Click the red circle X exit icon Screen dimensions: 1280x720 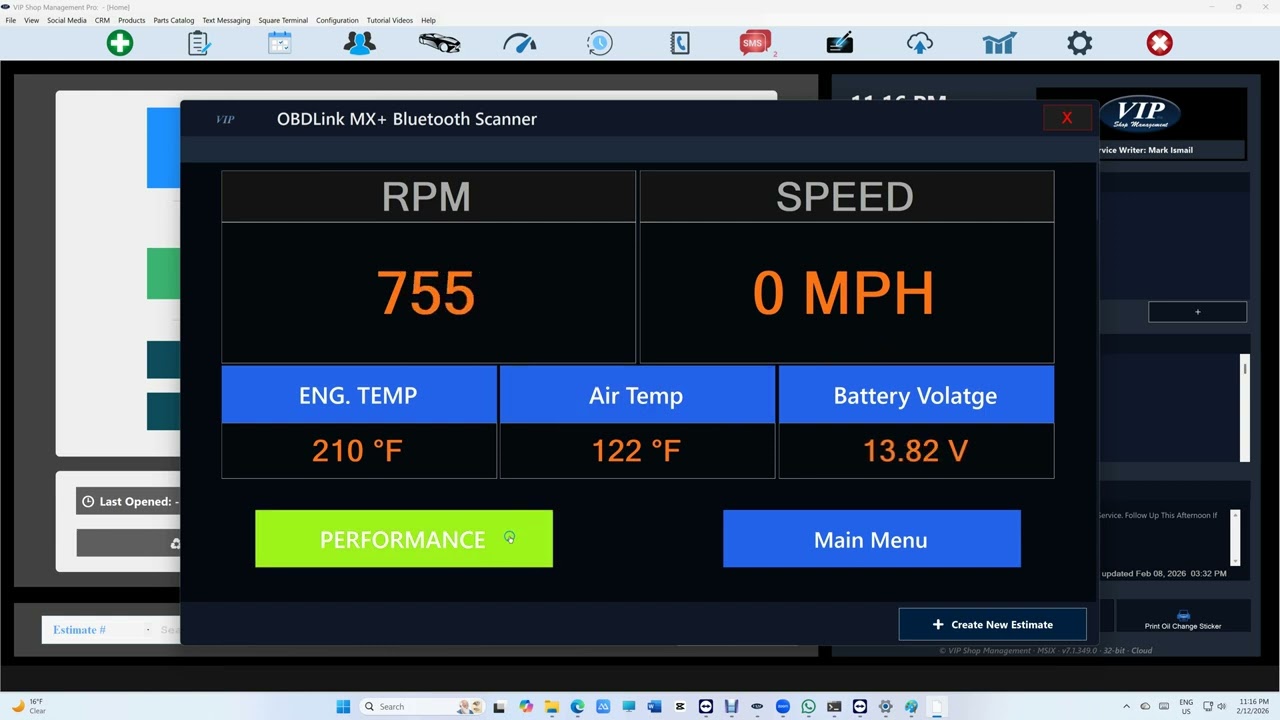[x=1160, y=43]
